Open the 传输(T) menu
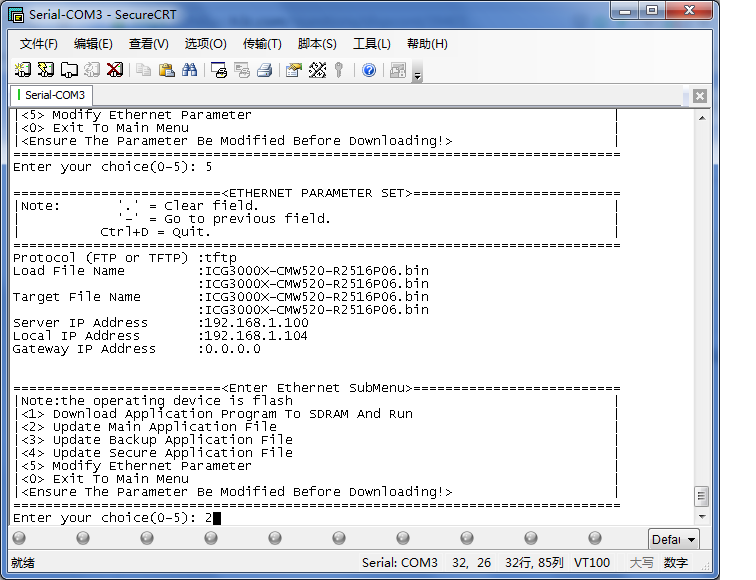 click(x=262, y=44)
